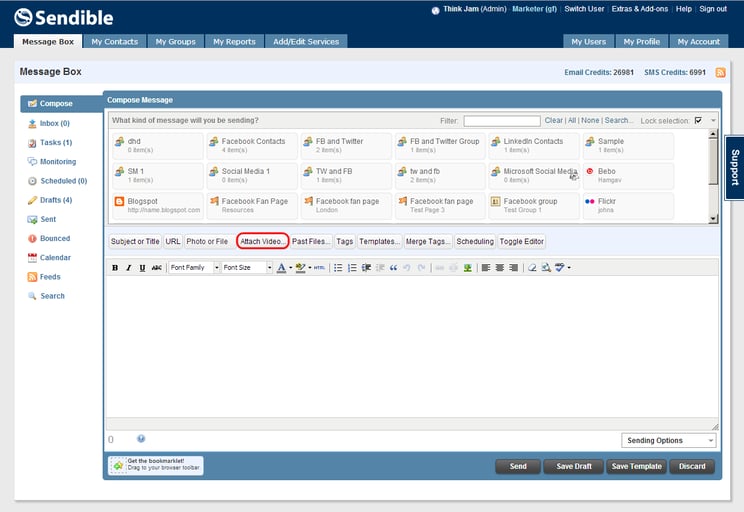
Task: Align text left in the editor
Action: point(486,268)
